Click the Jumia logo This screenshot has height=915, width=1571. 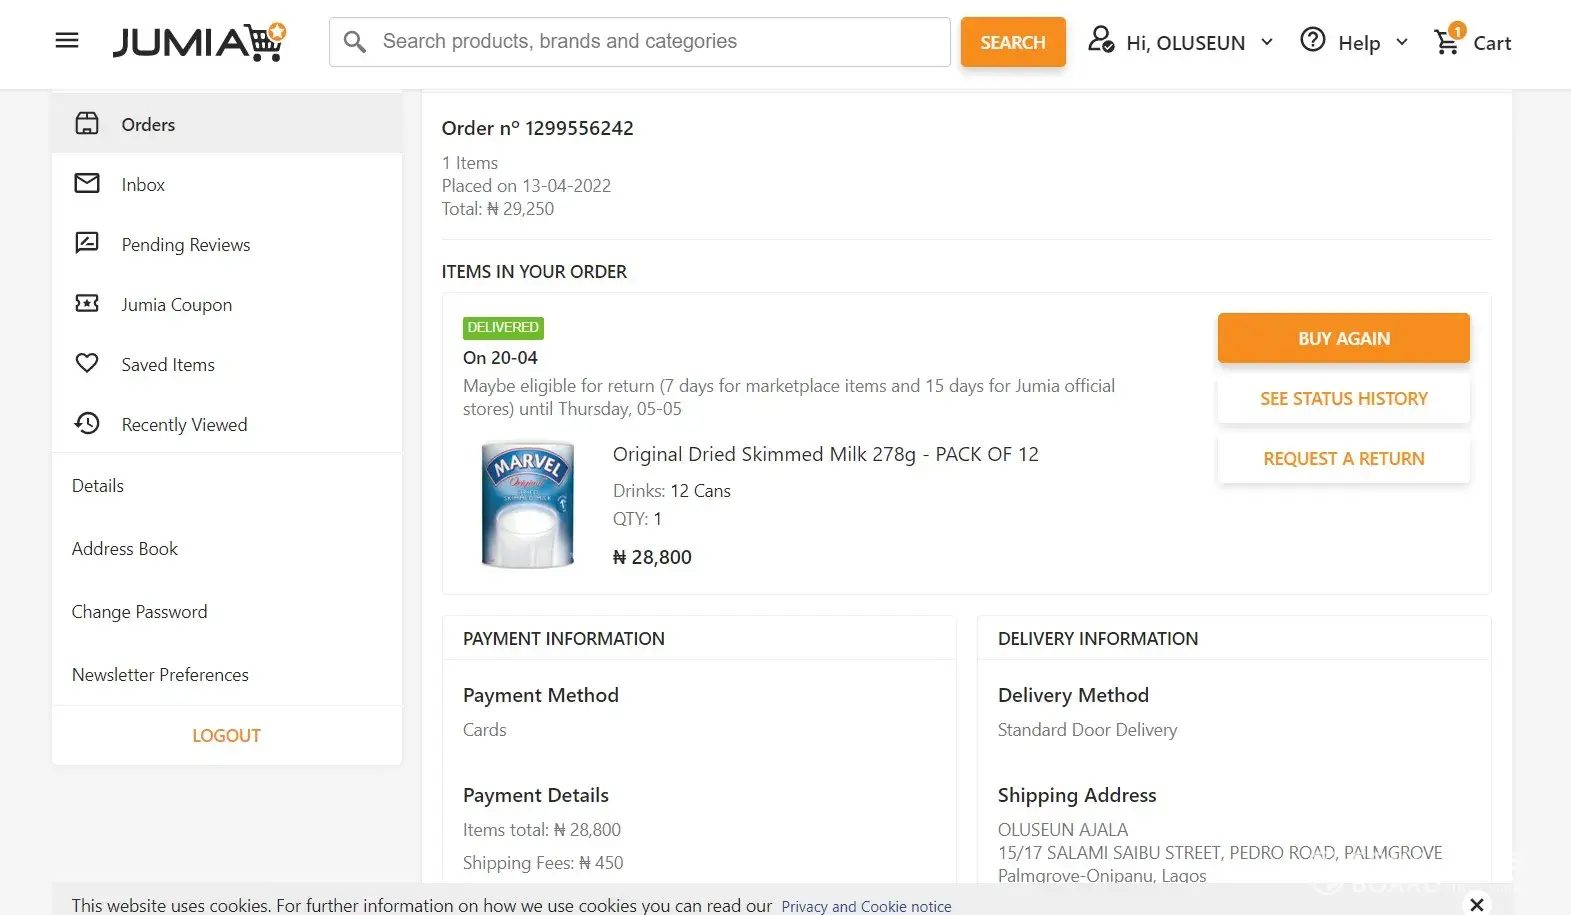tap(199, 42)
